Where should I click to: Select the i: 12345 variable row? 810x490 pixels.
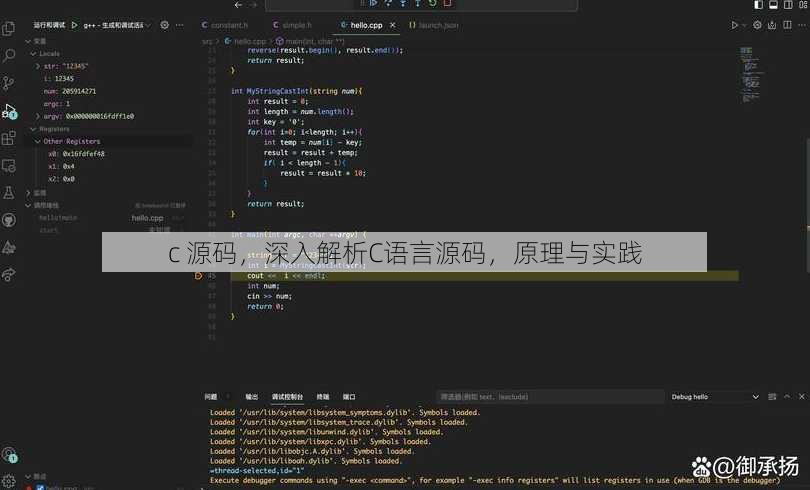tap(108, 78)
